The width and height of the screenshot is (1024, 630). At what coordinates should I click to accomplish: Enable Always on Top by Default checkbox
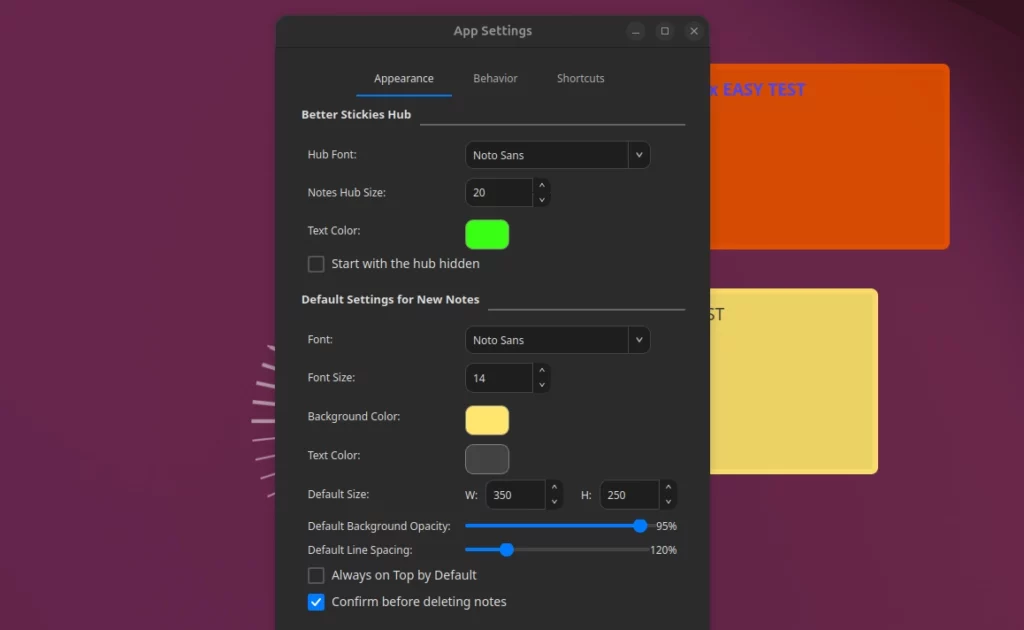click(316, 575)
